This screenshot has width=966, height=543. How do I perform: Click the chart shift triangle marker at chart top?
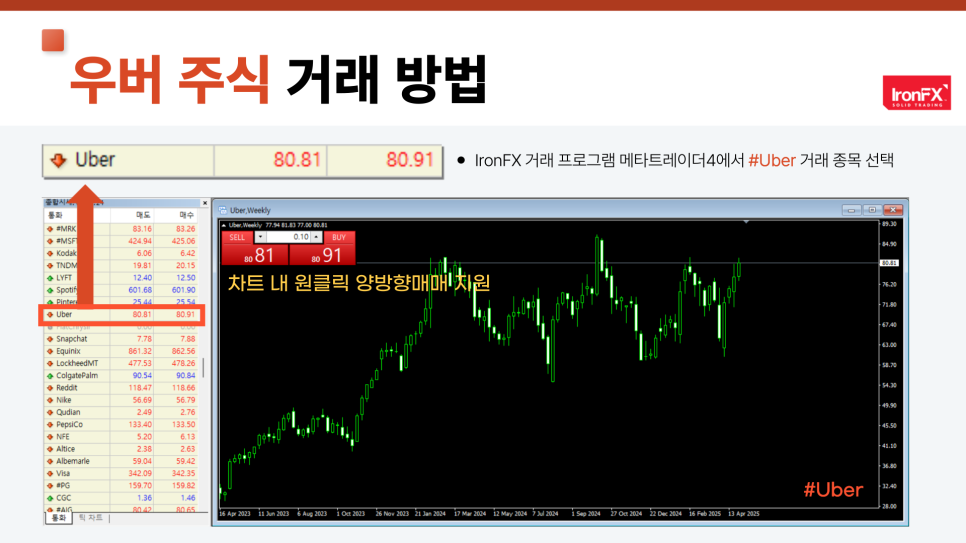pyautogui.click(x=746, y=222)
